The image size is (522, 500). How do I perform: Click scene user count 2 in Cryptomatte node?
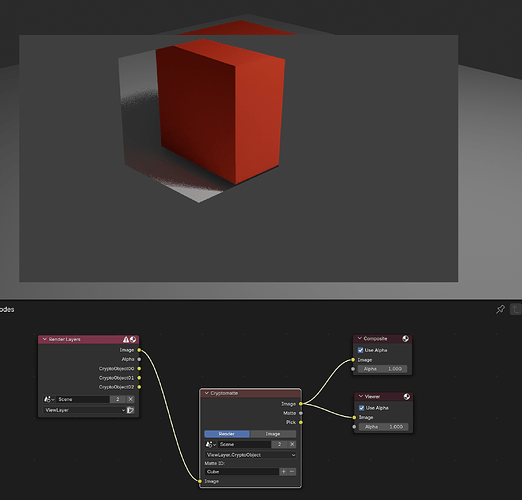279,444
